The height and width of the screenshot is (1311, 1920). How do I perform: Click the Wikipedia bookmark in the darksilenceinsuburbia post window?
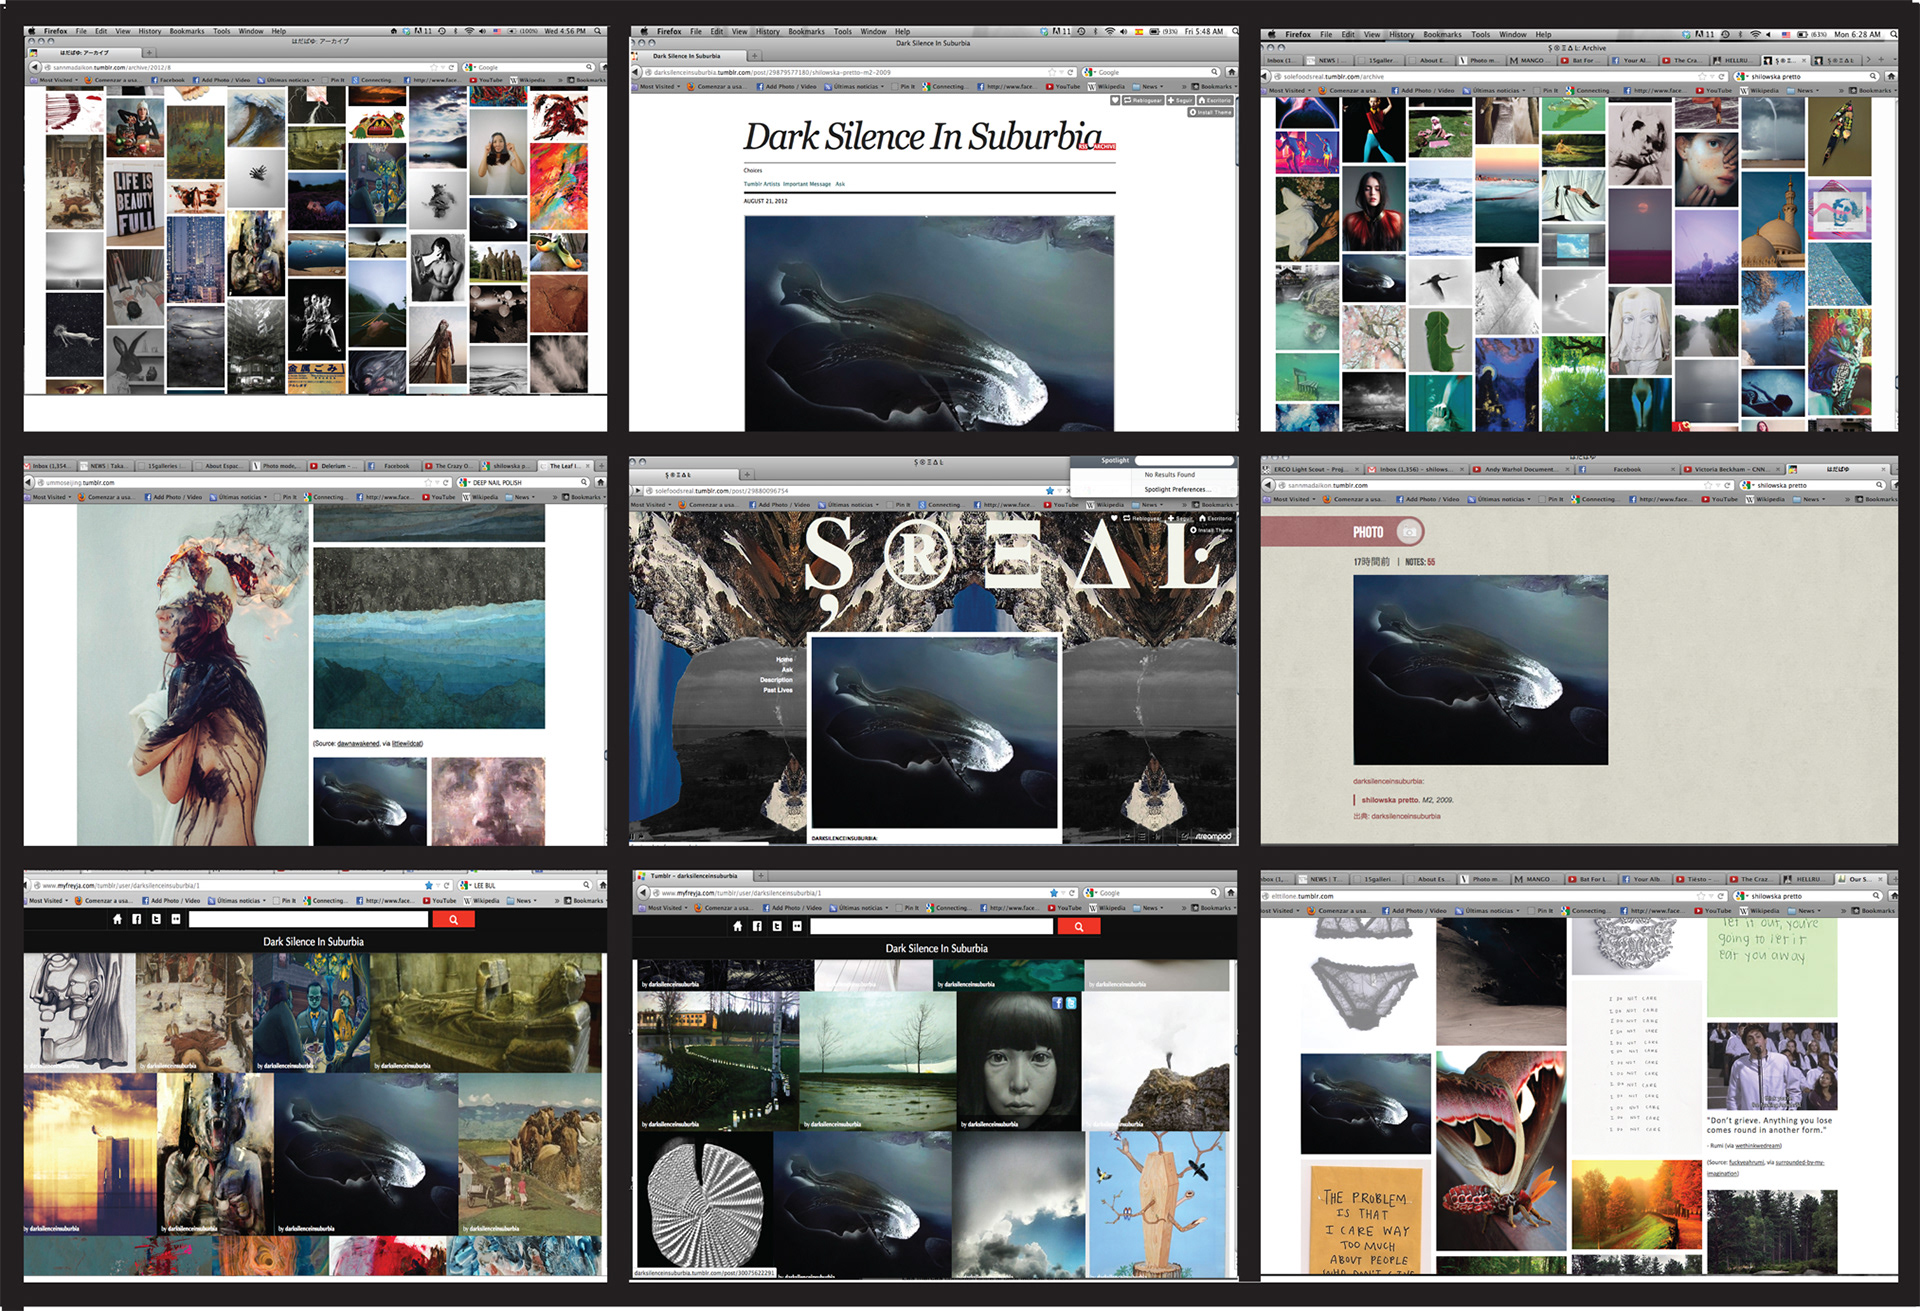[1107, 86]
